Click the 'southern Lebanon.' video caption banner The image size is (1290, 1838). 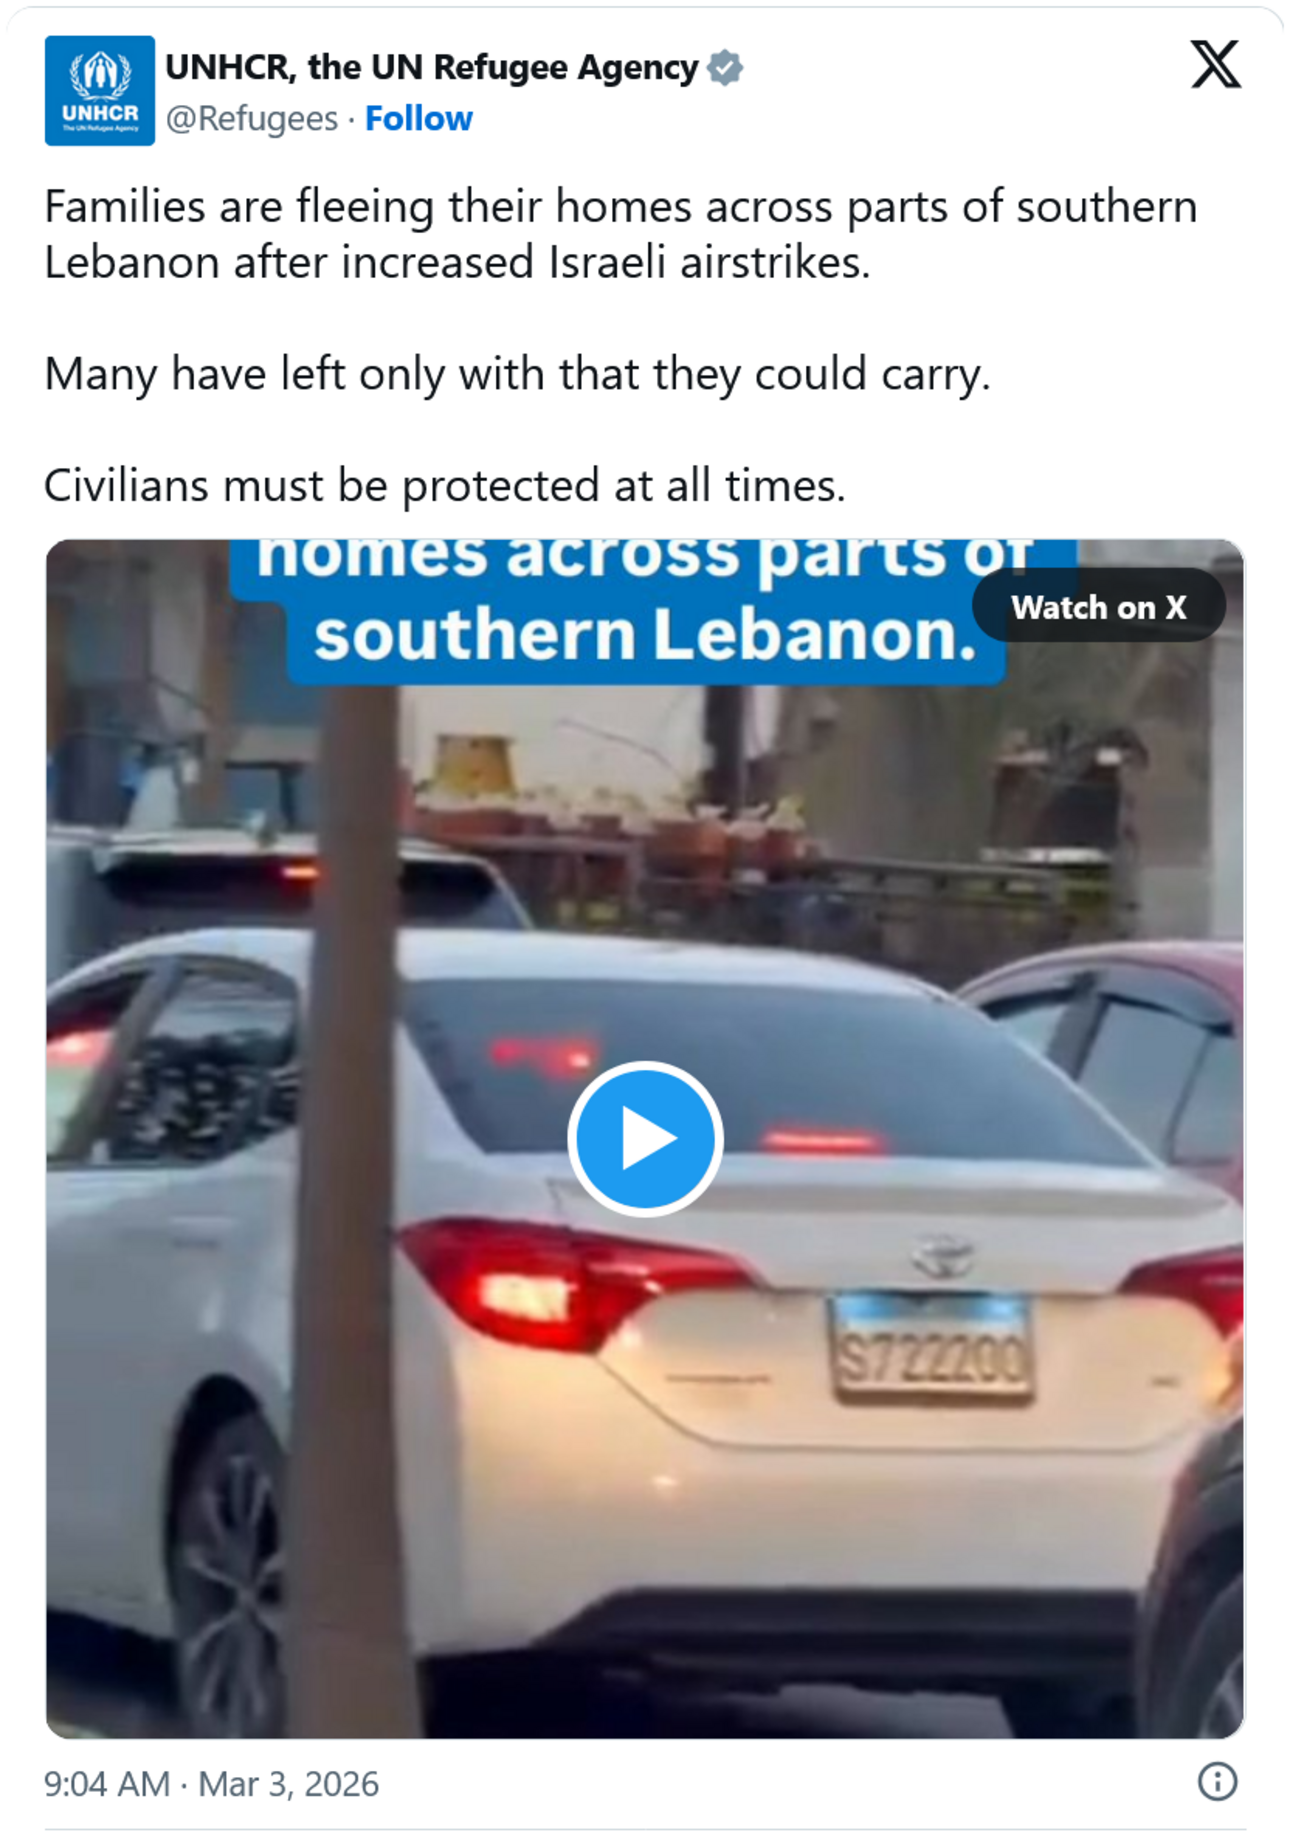click(x=645, y=636)
